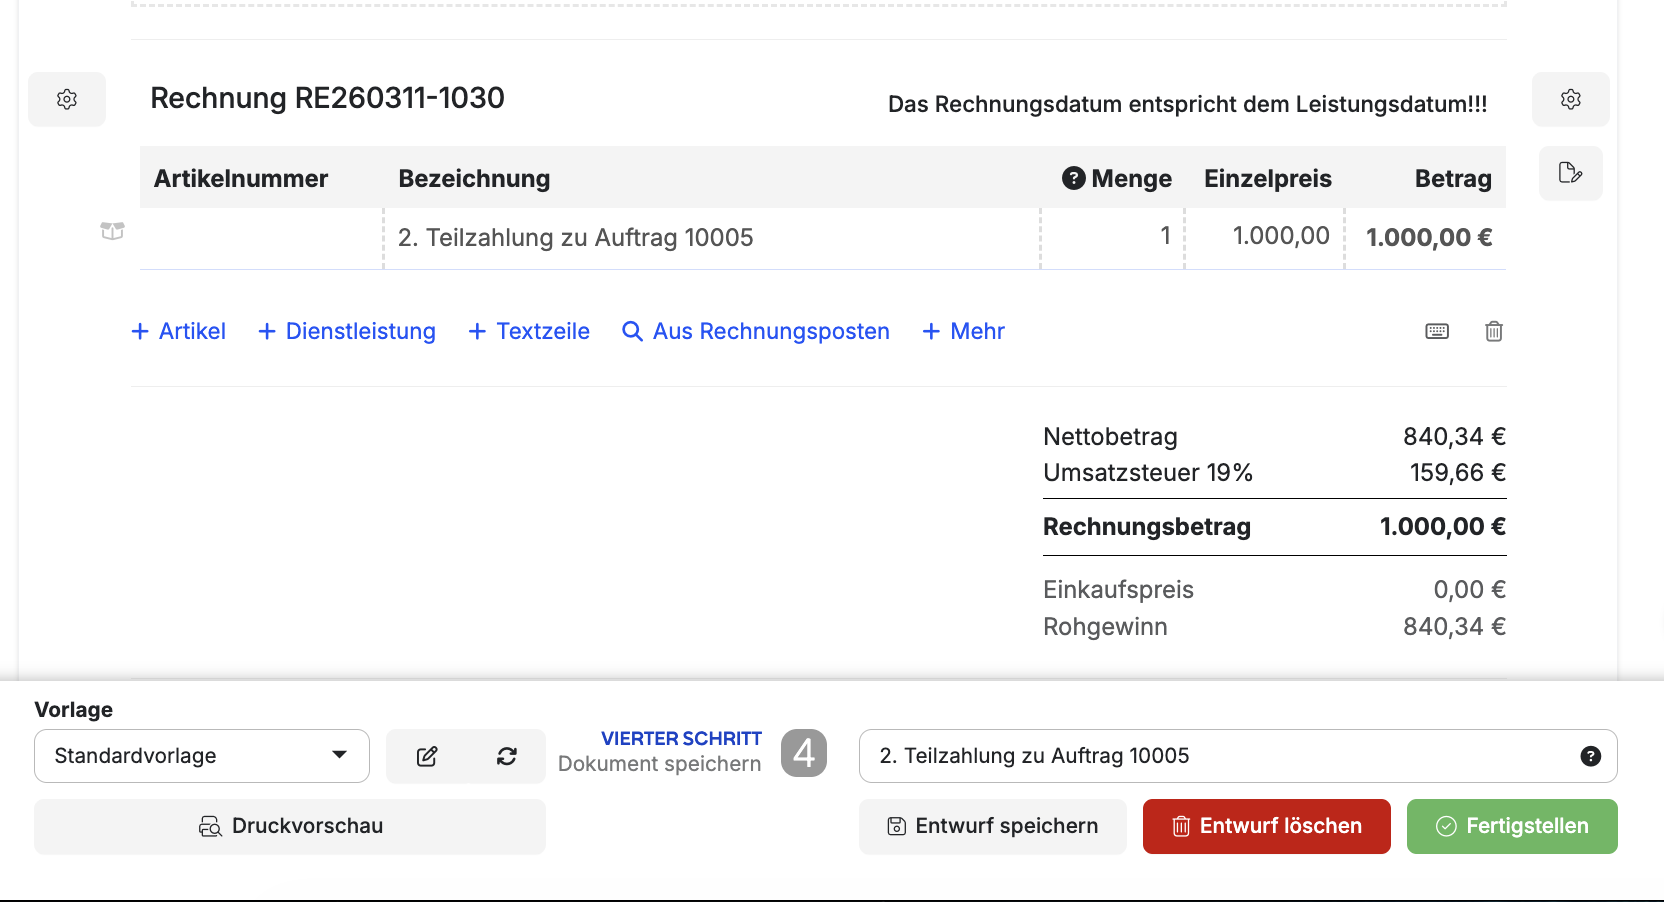Add a new Artikel line
Viewport: 1664px width, 902px height.
coord(179,331)
